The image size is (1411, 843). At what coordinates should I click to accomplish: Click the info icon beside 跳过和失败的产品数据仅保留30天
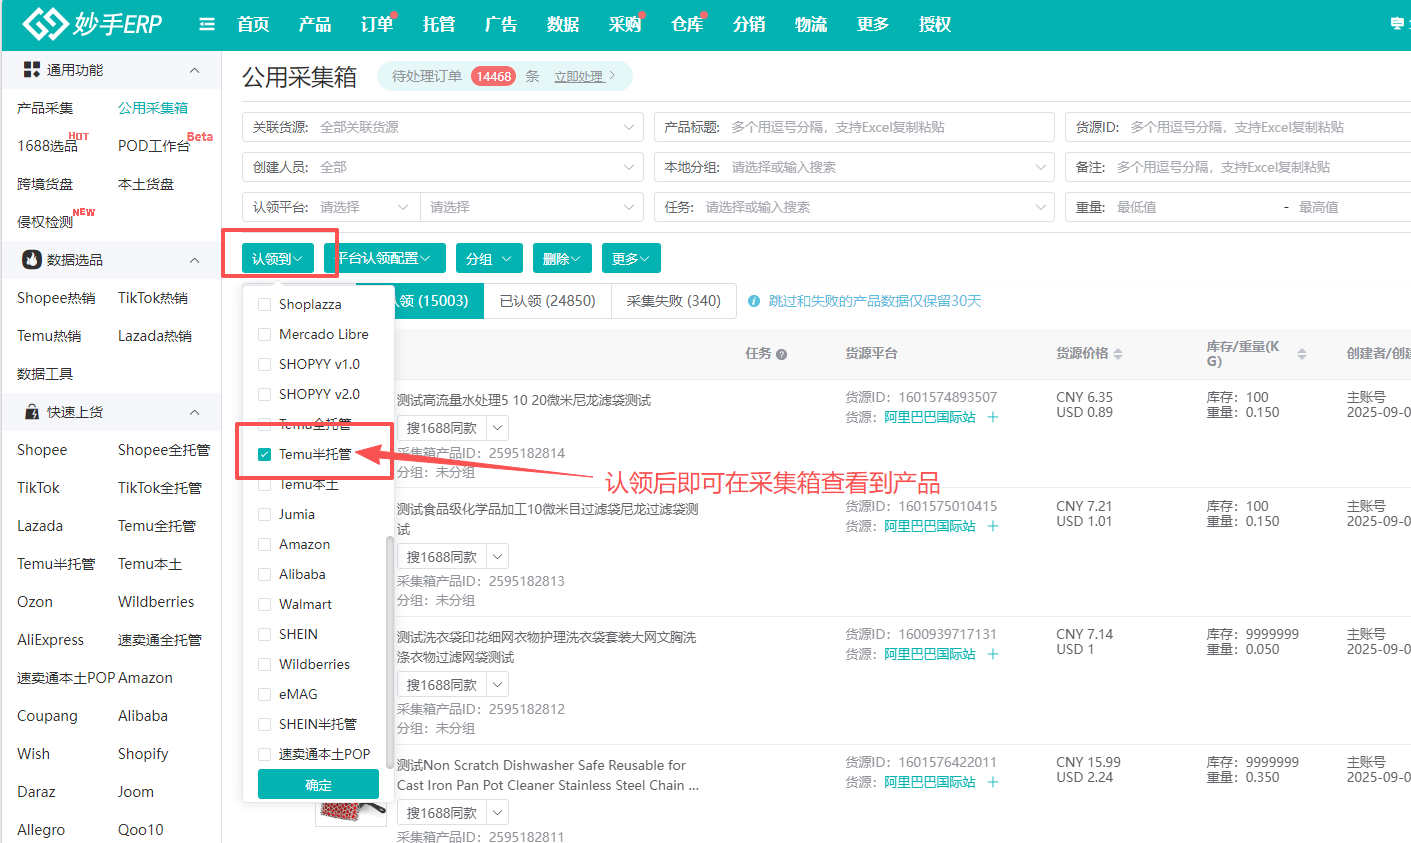coord(754,301)
